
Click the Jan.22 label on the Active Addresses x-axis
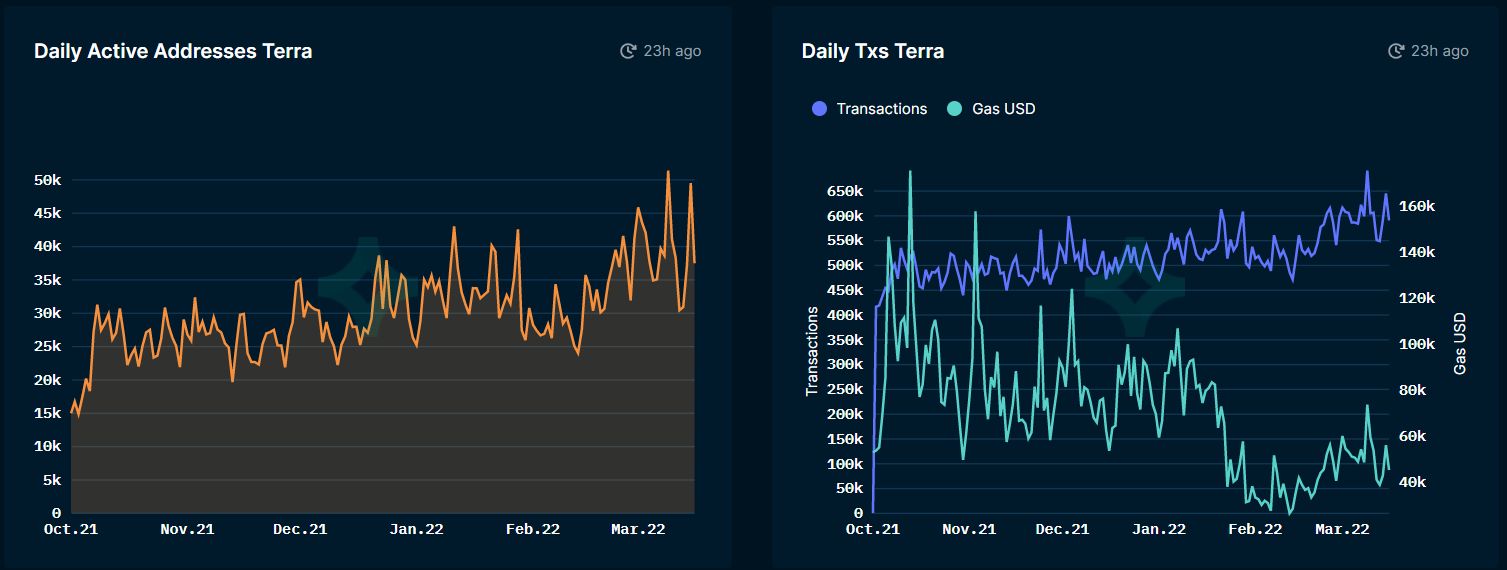(416, 530)
